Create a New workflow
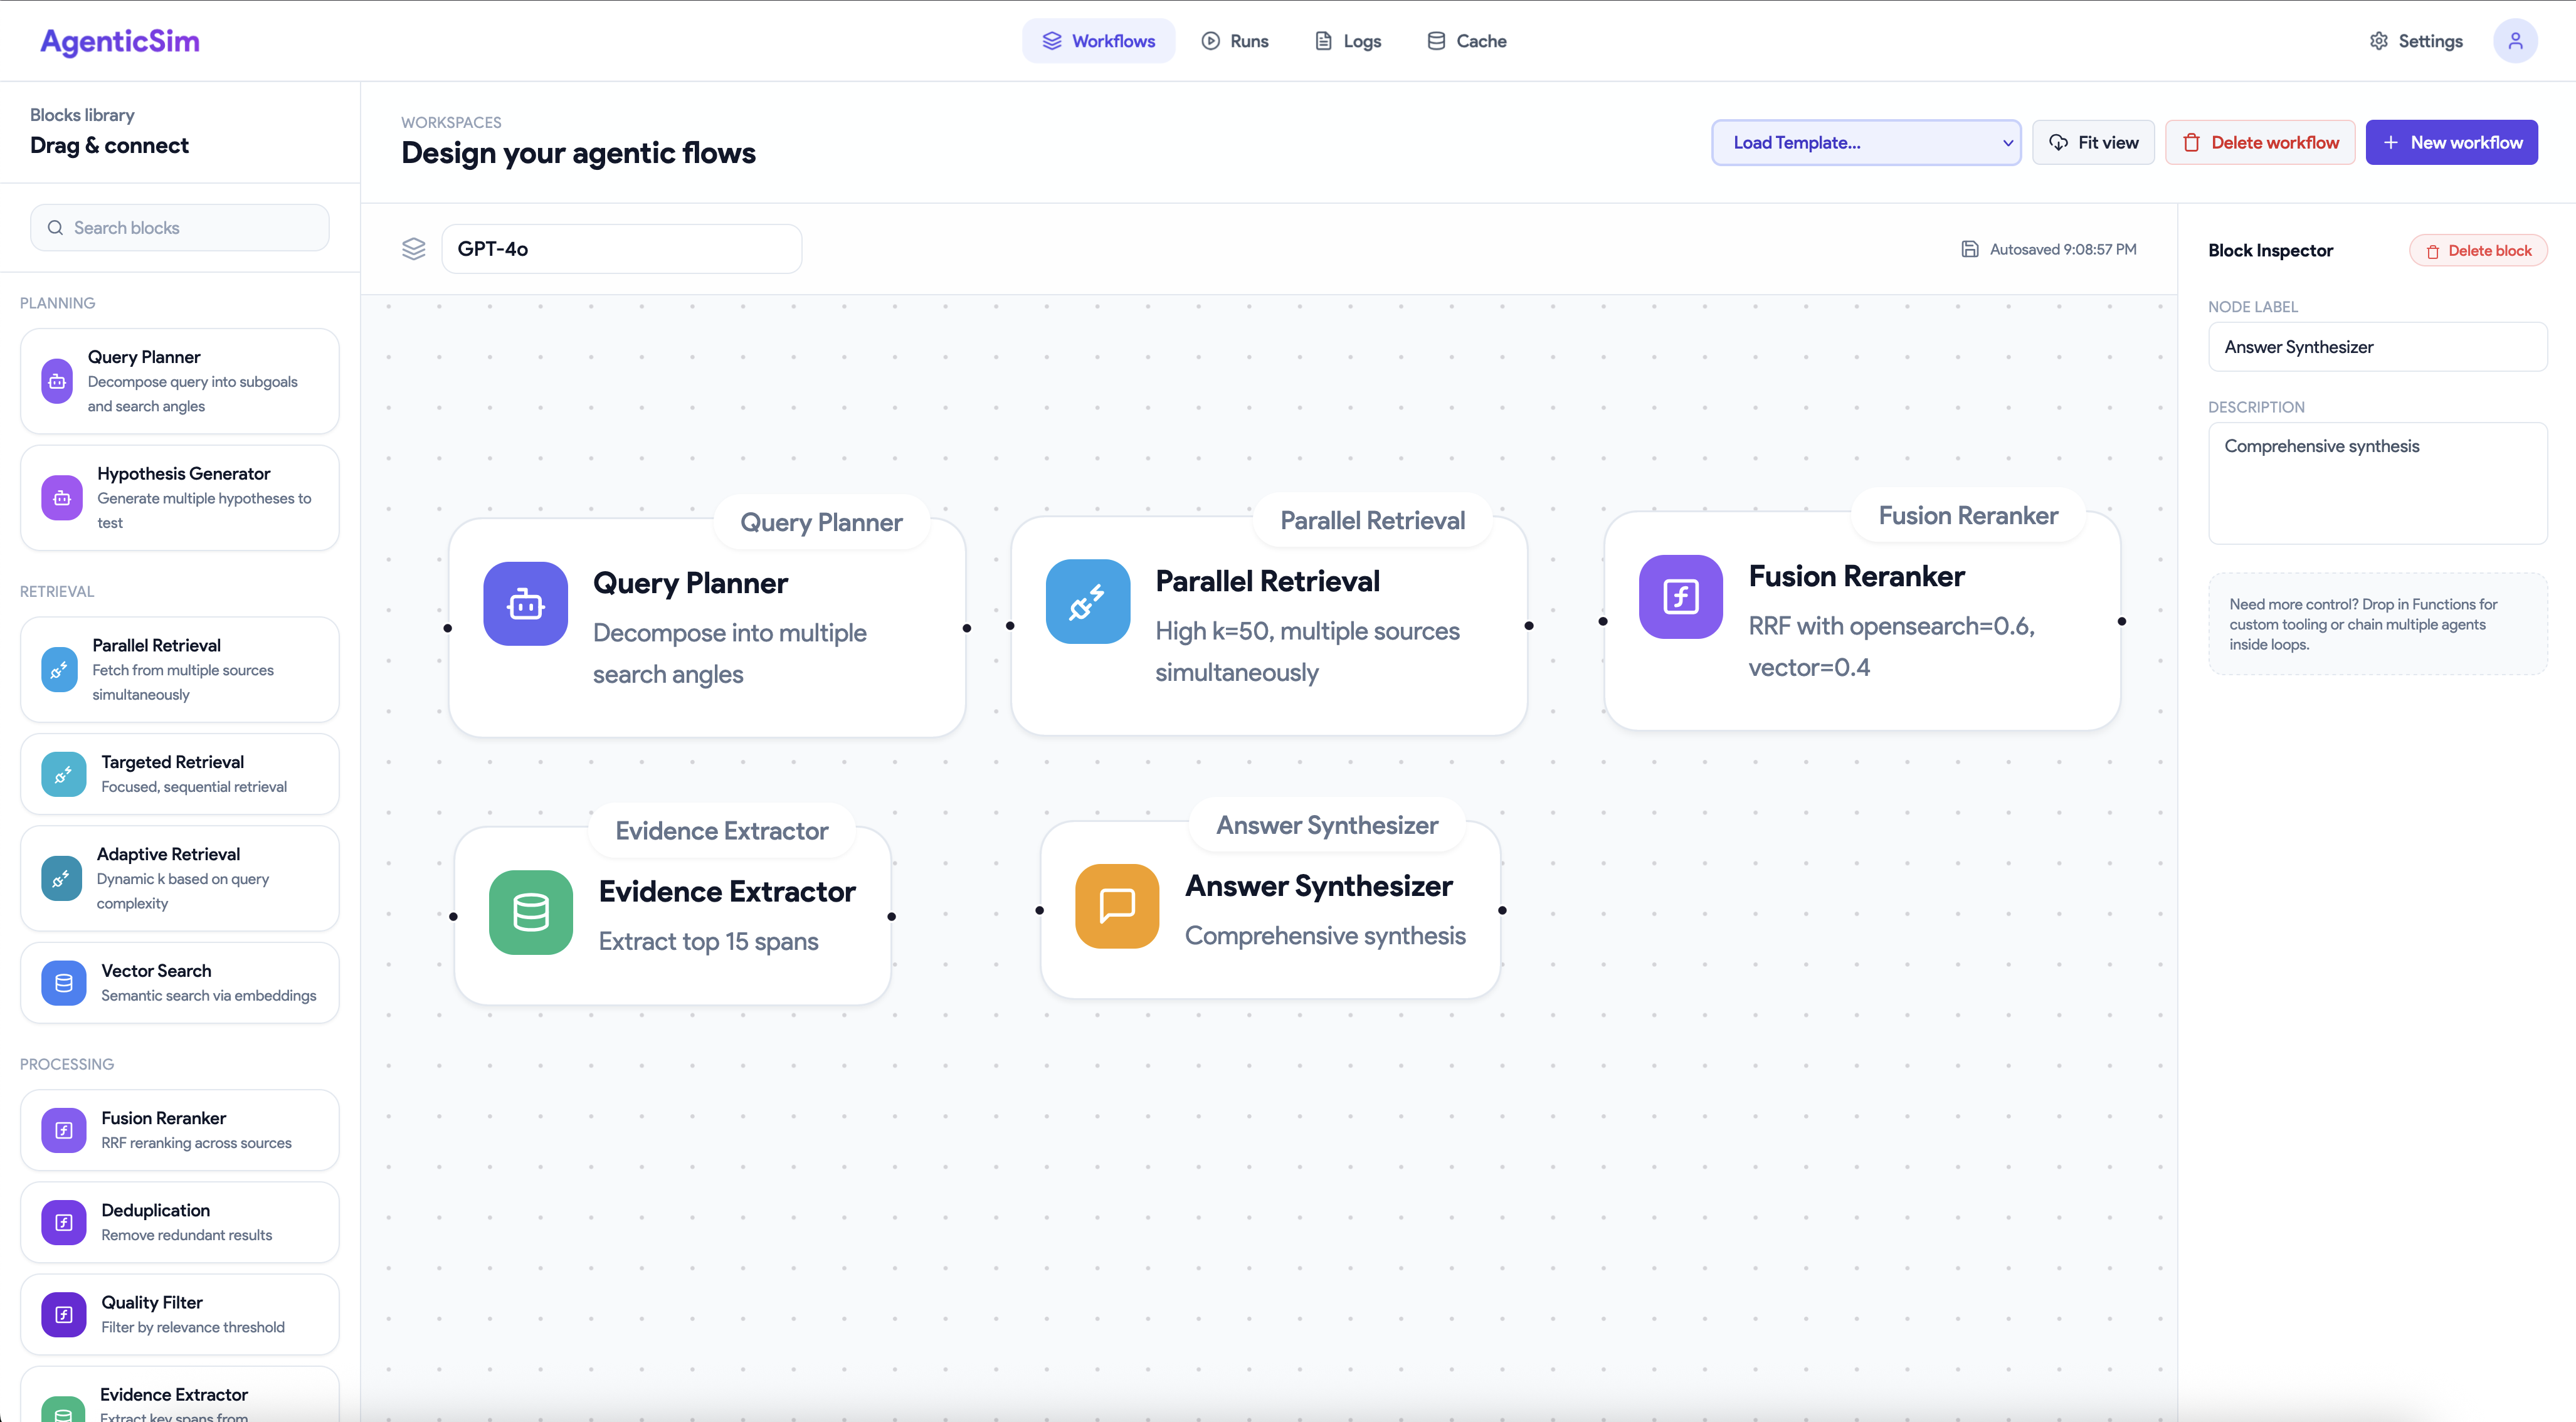This screenshot has width=2576, height=1422. click(2451, 142)
